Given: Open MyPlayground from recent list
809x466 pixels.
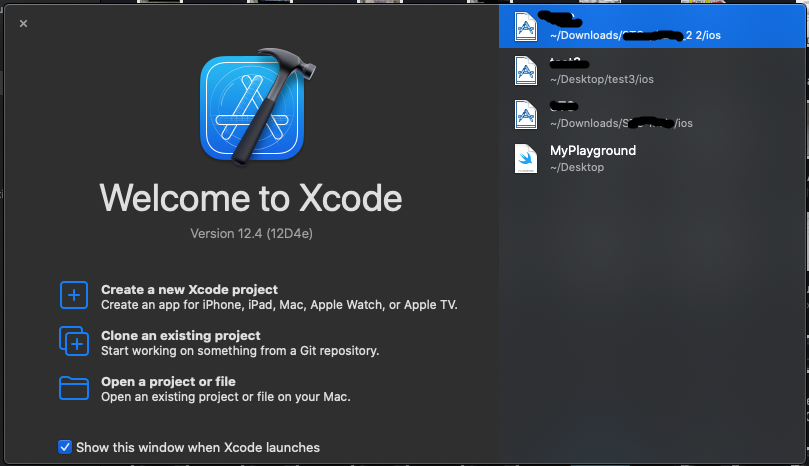Looking at the screenshot, I should click(652, 158).
